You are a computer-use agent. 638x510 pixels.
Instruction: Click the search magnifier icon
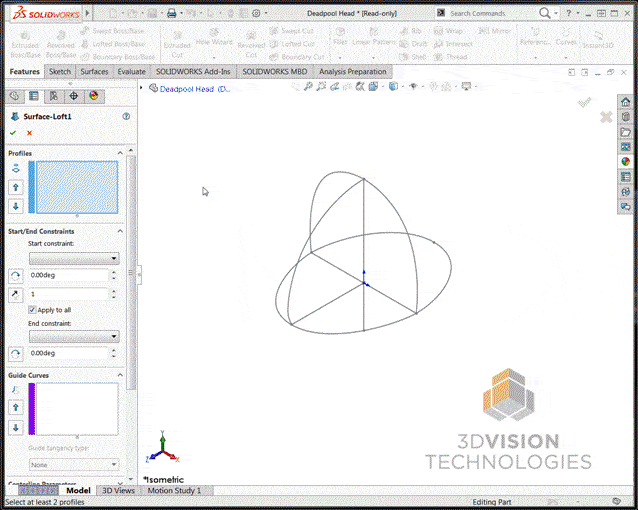coord(544,13)
